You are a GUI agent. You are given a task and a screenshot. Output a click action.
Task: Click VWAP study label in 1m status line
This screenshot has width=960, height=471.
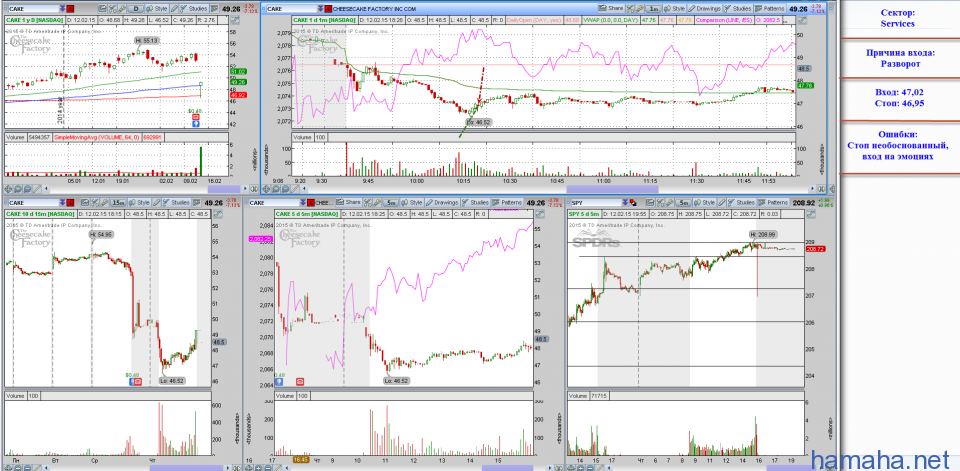coord(610,20)
